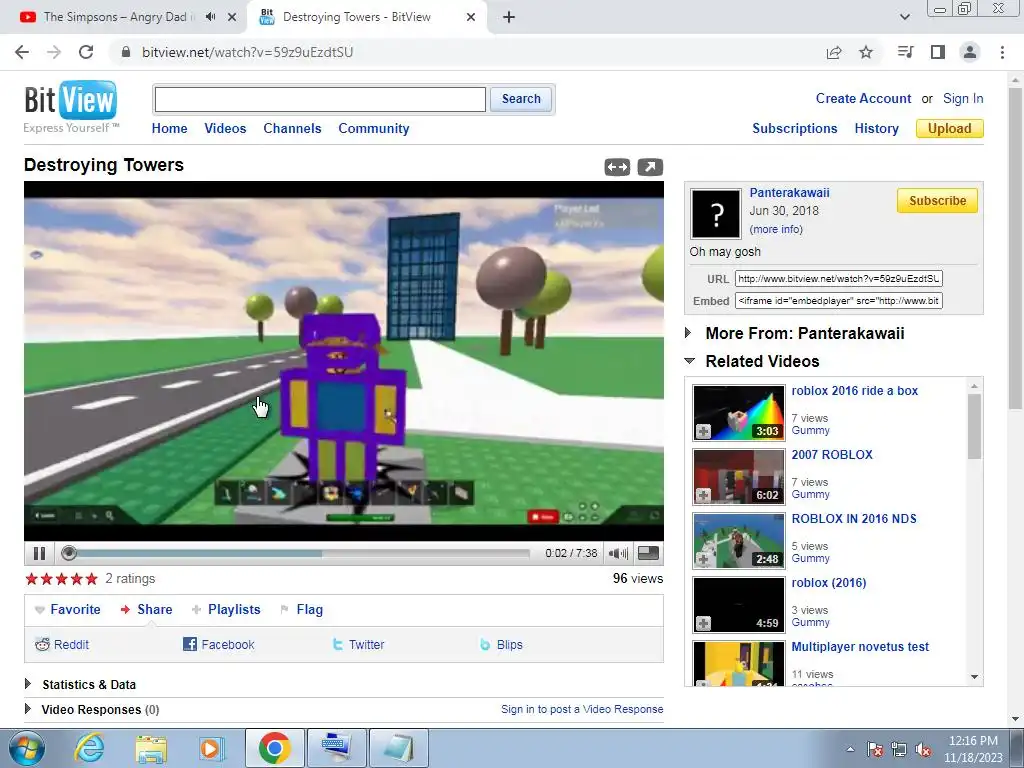Click the BitView search input field

(320, 99)
